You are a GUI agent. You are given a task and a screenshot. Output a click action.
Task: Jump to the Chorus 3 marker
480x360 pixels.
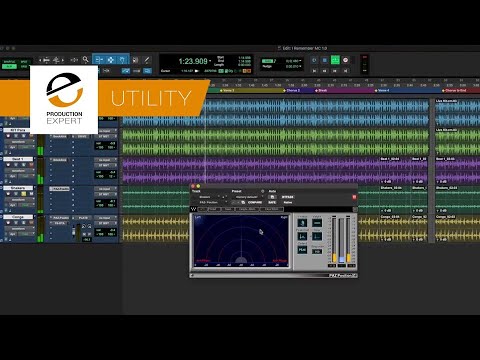tap(292, 90)
